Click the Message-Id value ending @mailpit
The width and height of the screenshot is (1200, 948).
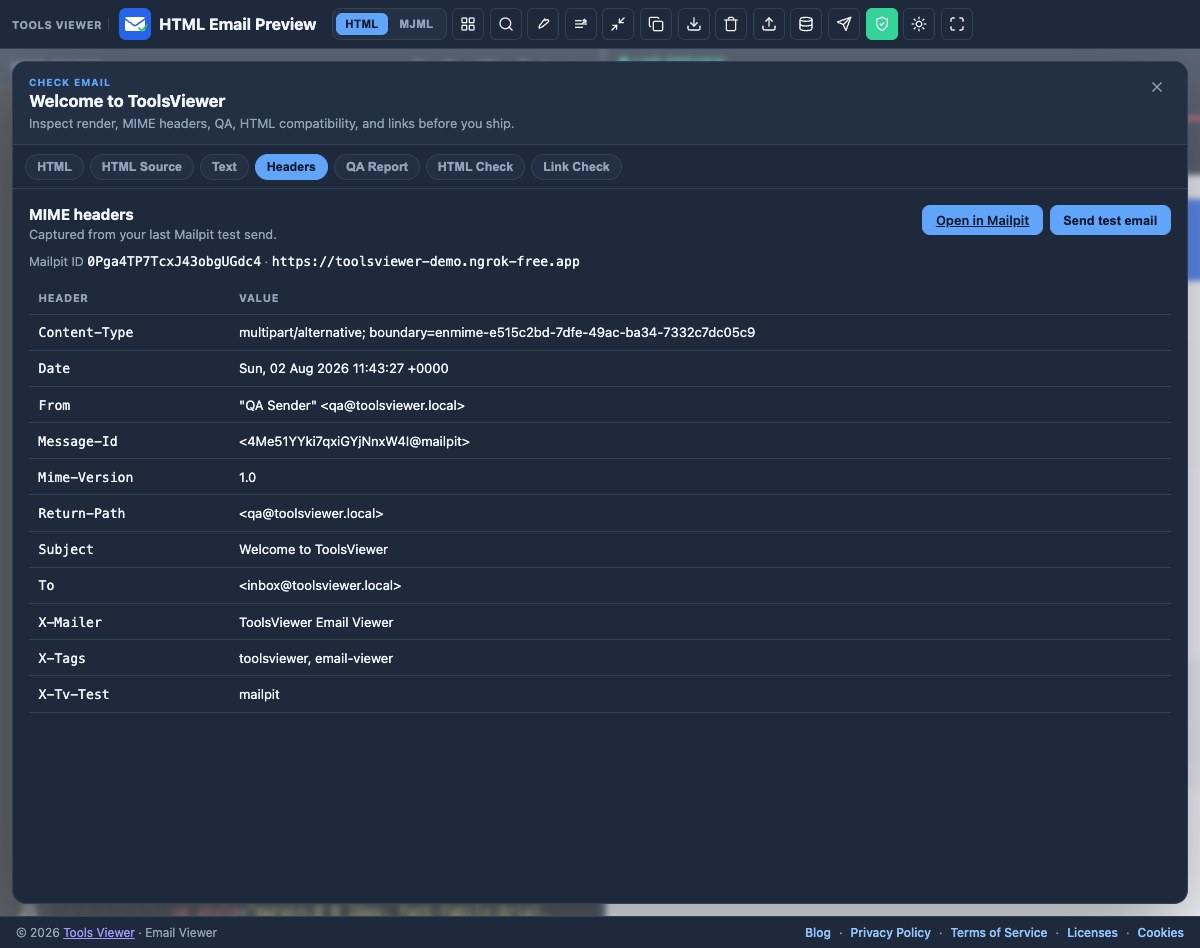(354, 441)
